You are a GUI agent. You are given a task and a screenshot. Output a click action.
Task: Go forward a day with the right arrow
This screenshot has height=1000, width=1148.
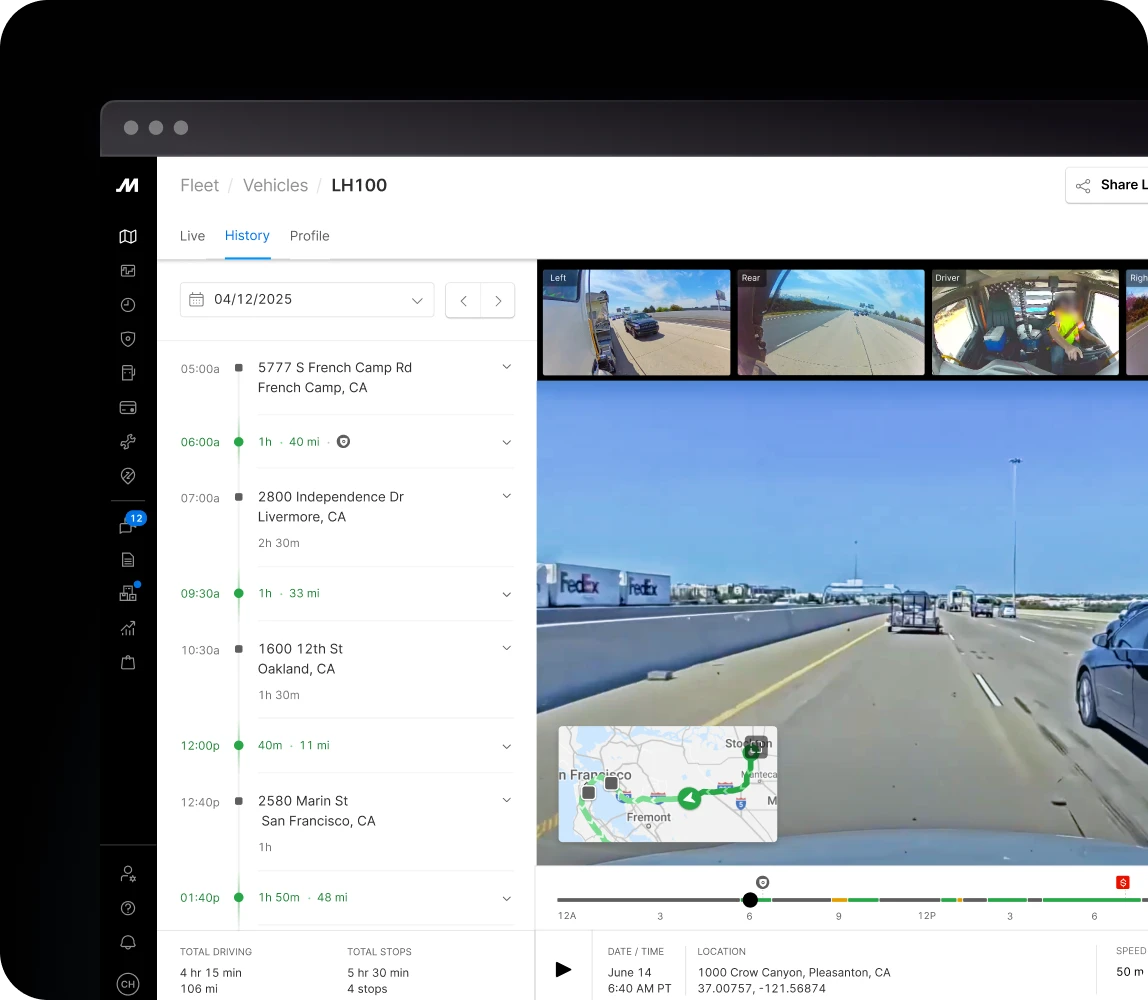point(498,300)
